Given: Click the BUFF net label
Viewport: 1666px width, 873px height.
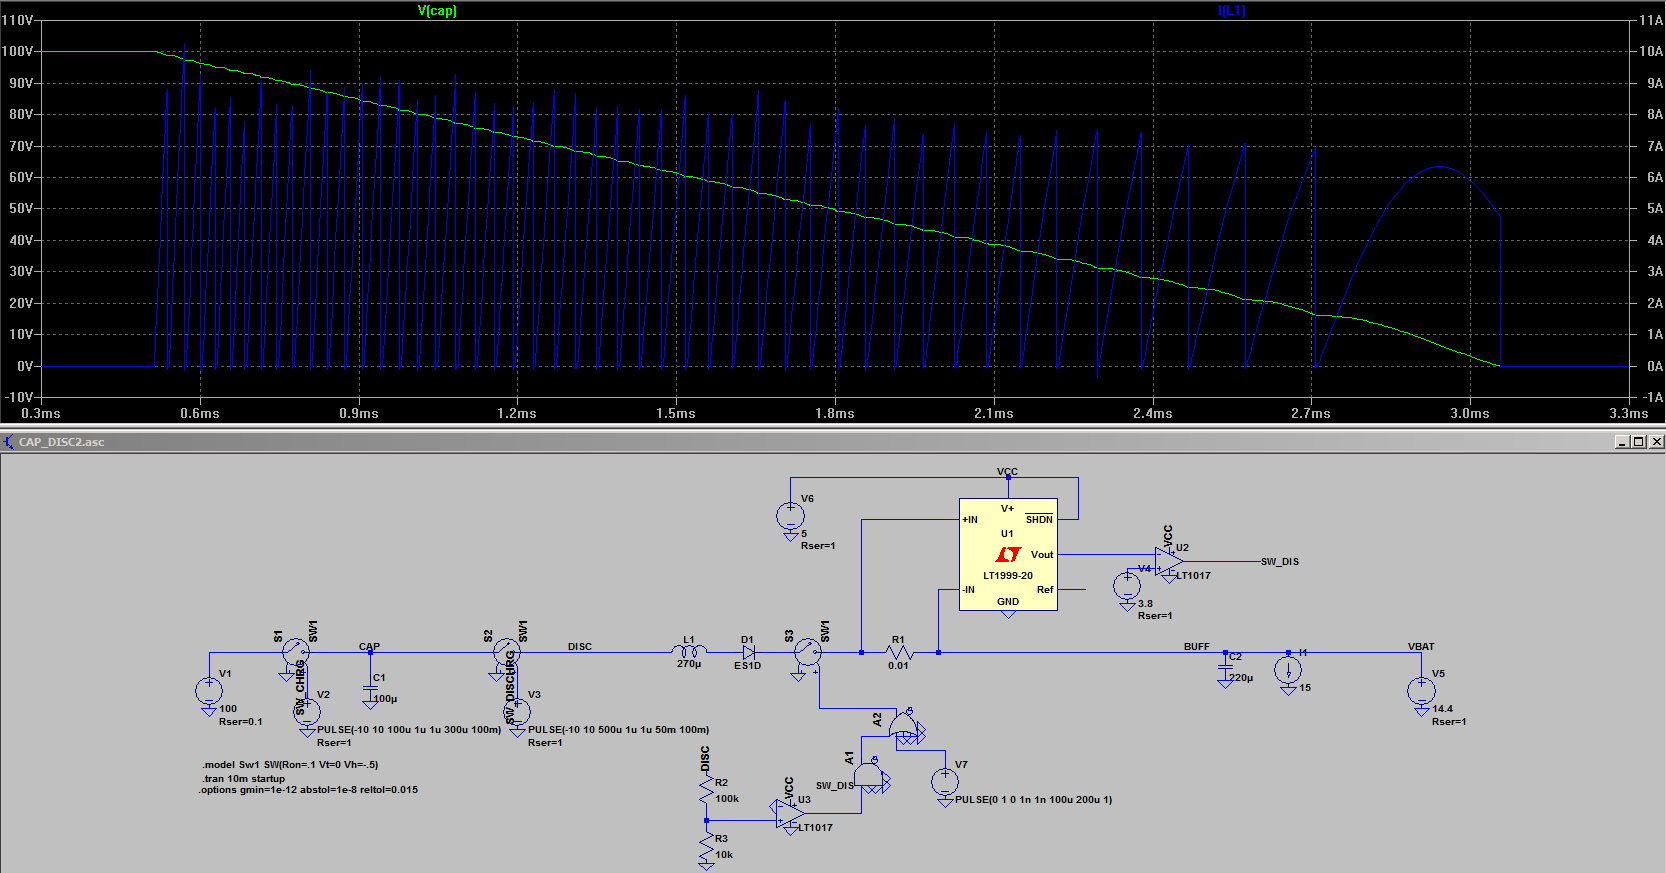Looking at the screenshot, I should pyautogui.click(x=1197, y=646).
